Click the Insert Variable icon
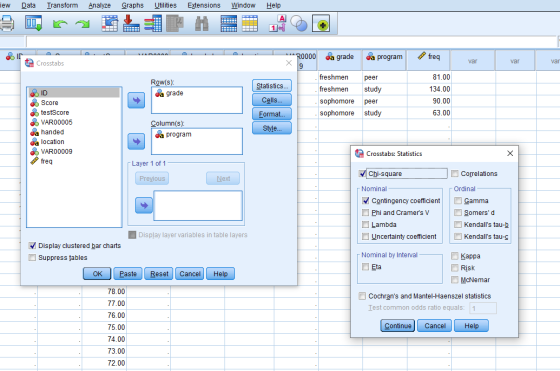 click(x=250, y=24)
